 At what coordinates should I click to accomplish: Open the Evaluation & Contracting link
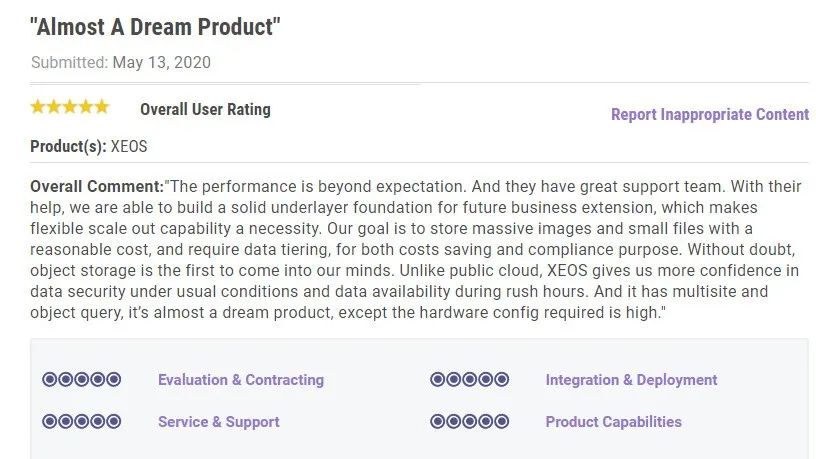tap(241, 380)
